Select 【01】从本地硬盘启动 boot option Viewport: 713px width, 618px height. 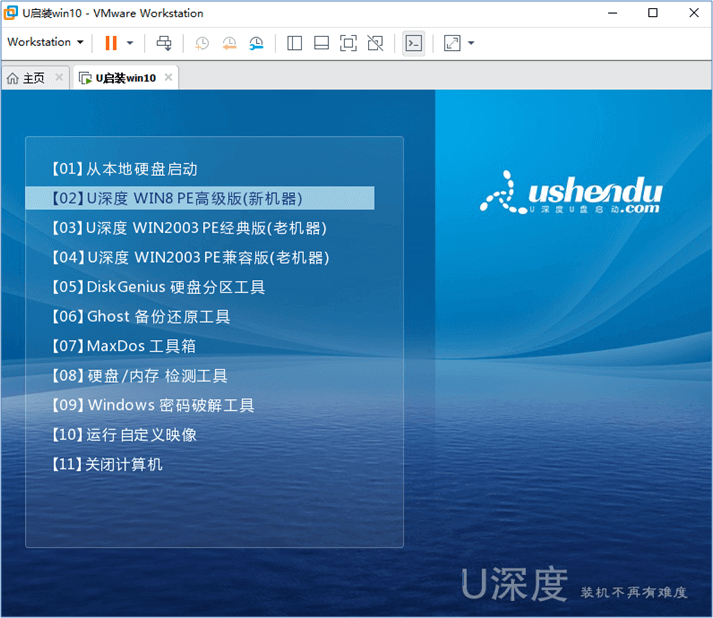click(x=124, y=169)
